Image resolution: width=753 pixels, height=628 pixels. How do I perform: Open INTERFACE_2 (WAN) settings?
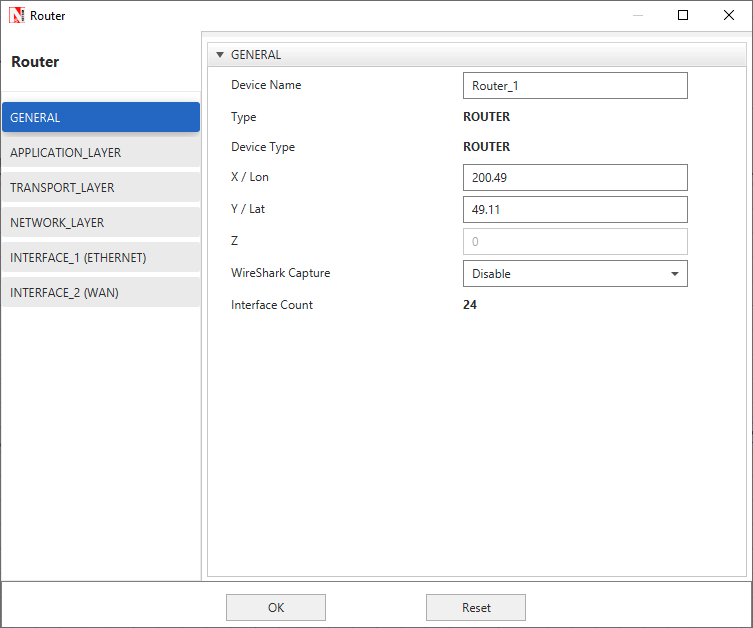tap(101, 292)
